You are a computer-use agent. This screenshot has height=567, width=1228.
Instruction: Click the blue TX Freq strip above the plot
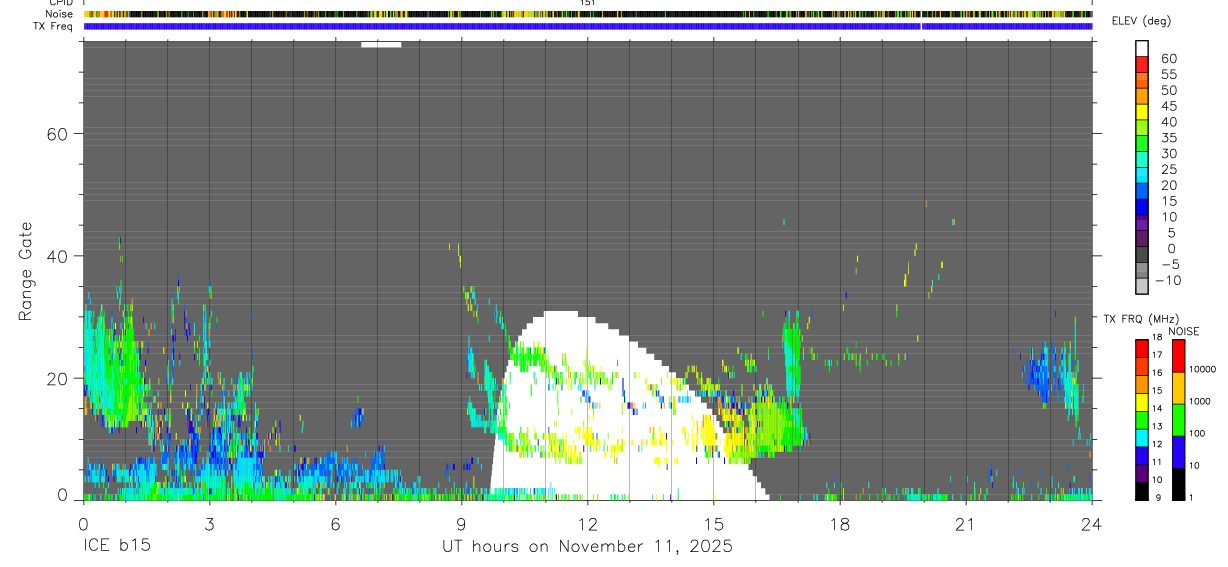coord(588,26)
